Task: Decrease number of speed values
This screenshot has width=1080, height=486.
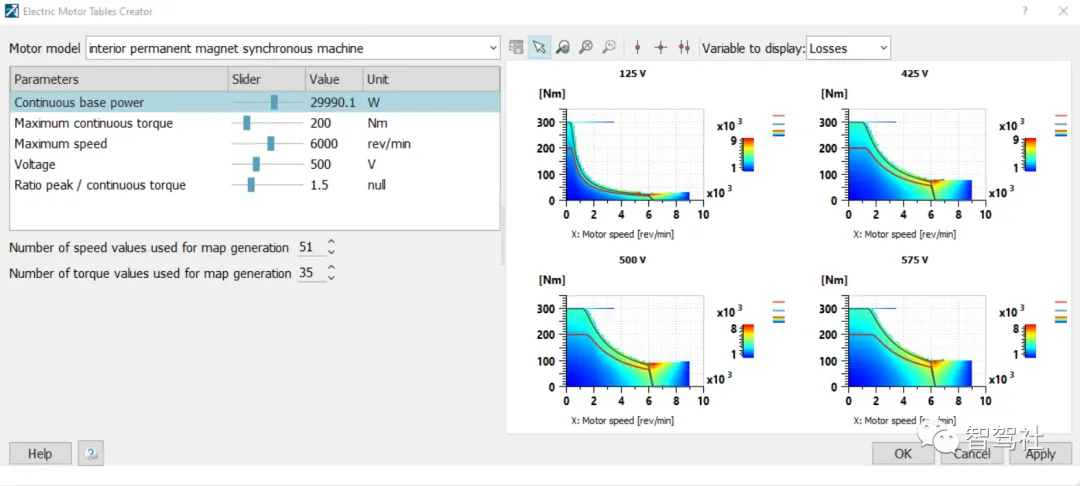Action: 331,252
